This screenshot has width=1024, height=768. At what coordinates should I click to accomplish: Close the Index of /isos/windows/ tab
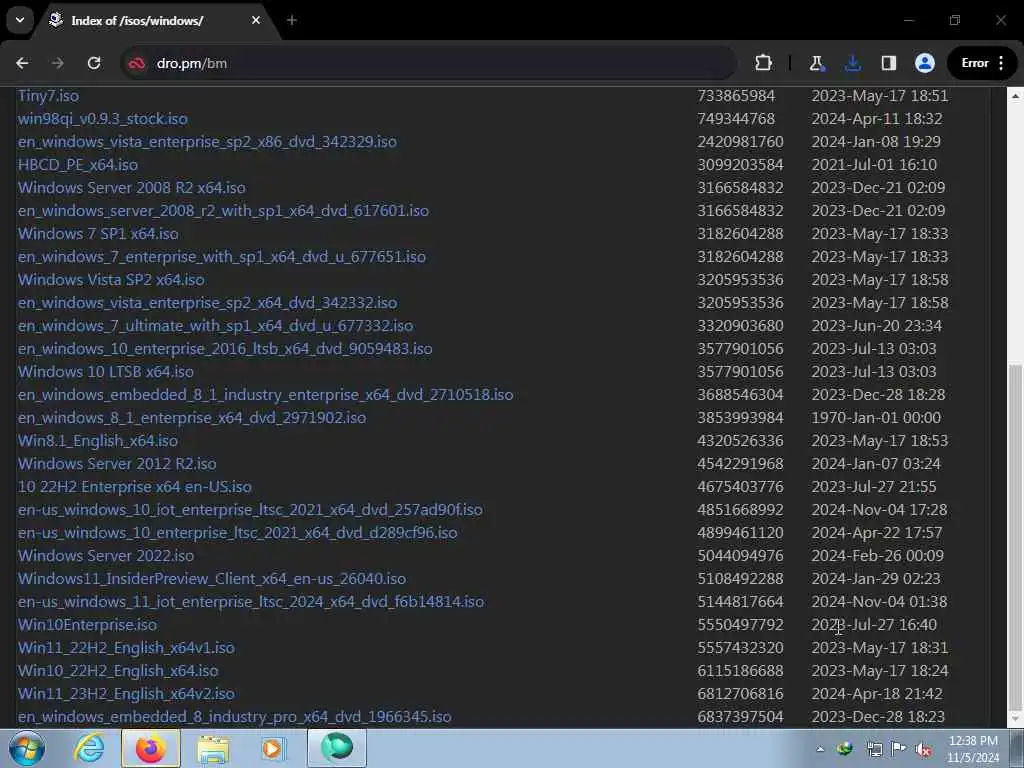(256, 20)
